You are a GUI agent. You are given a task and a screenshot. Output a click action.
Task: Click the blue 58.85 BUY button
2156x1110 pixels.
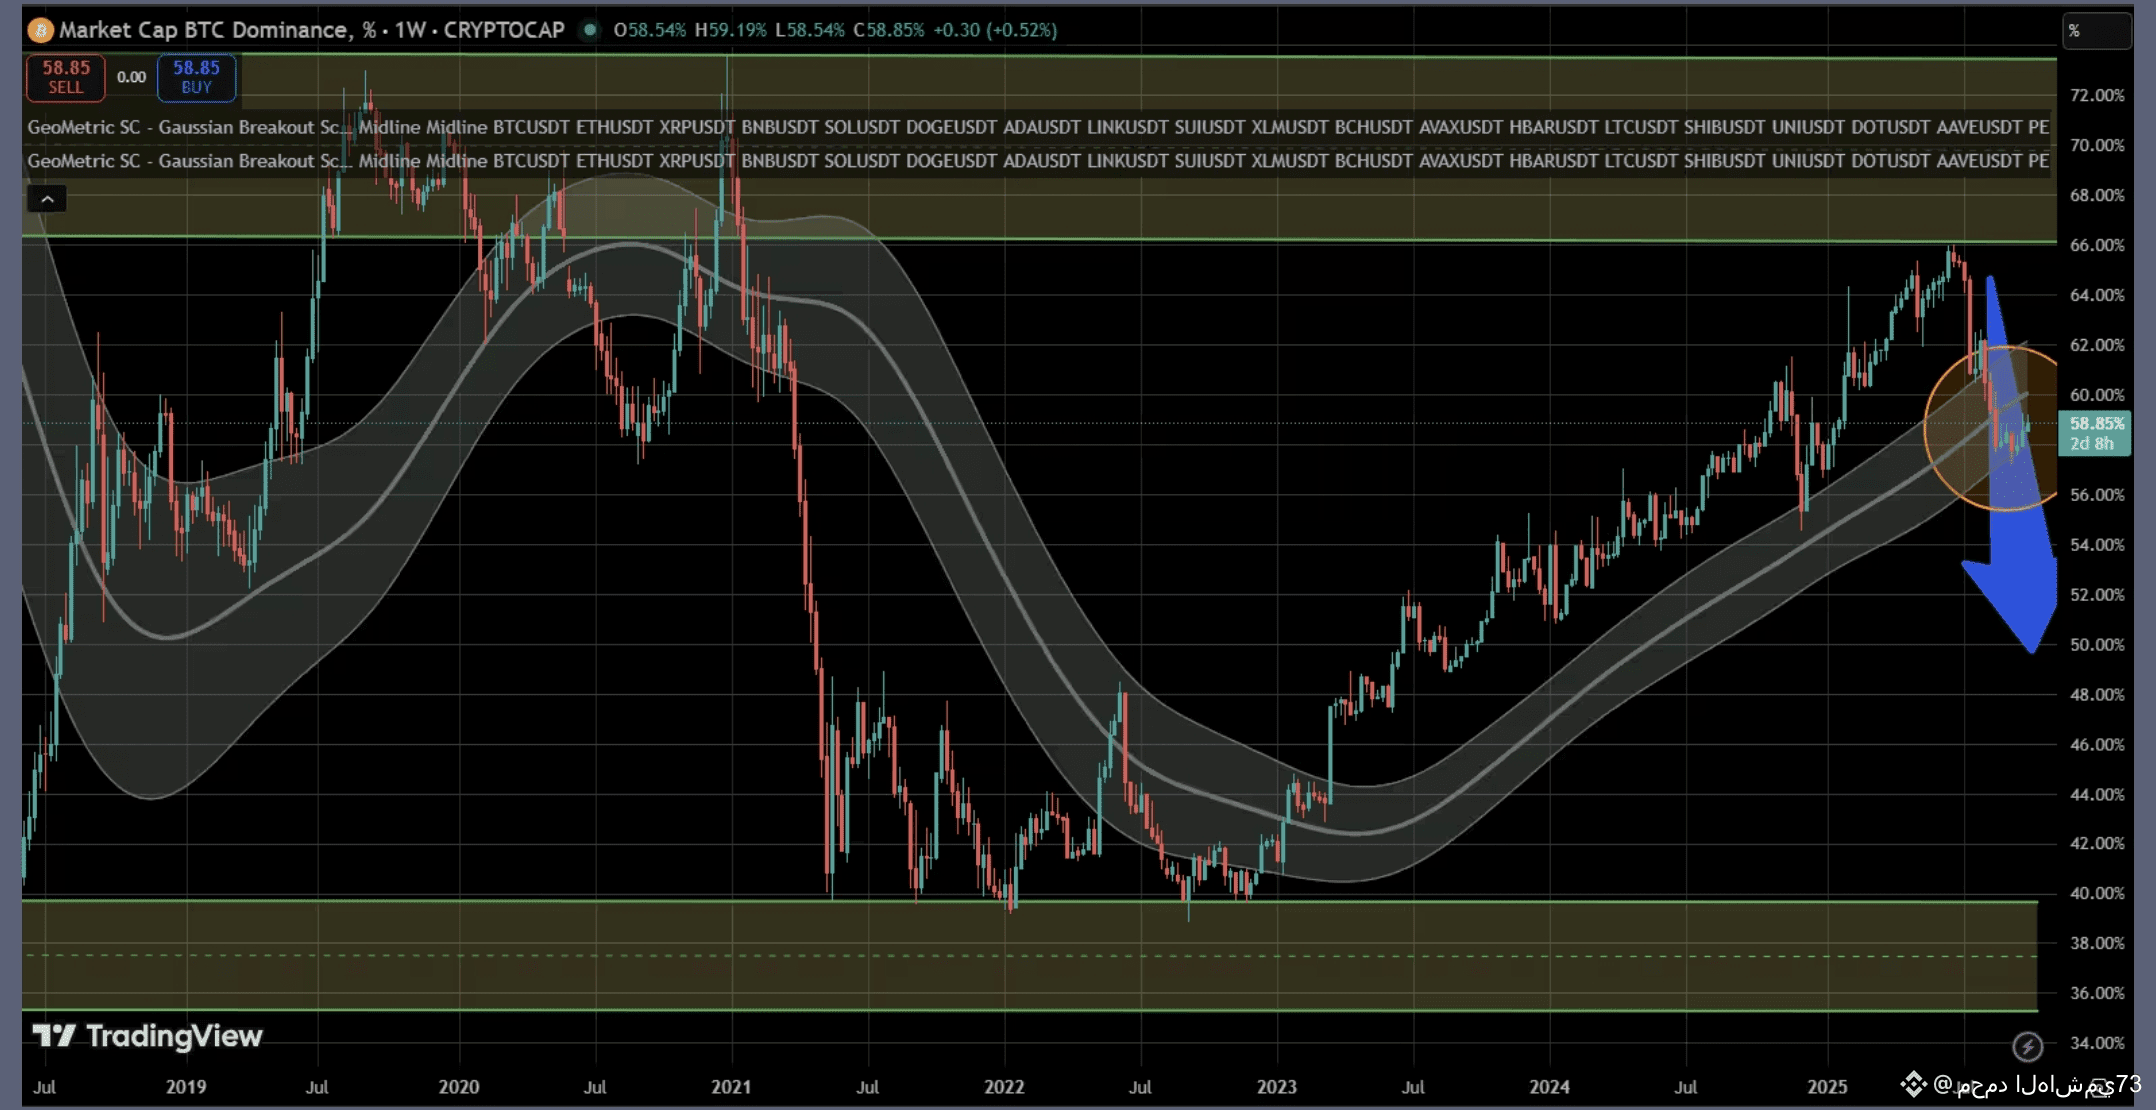pos(196,77)
